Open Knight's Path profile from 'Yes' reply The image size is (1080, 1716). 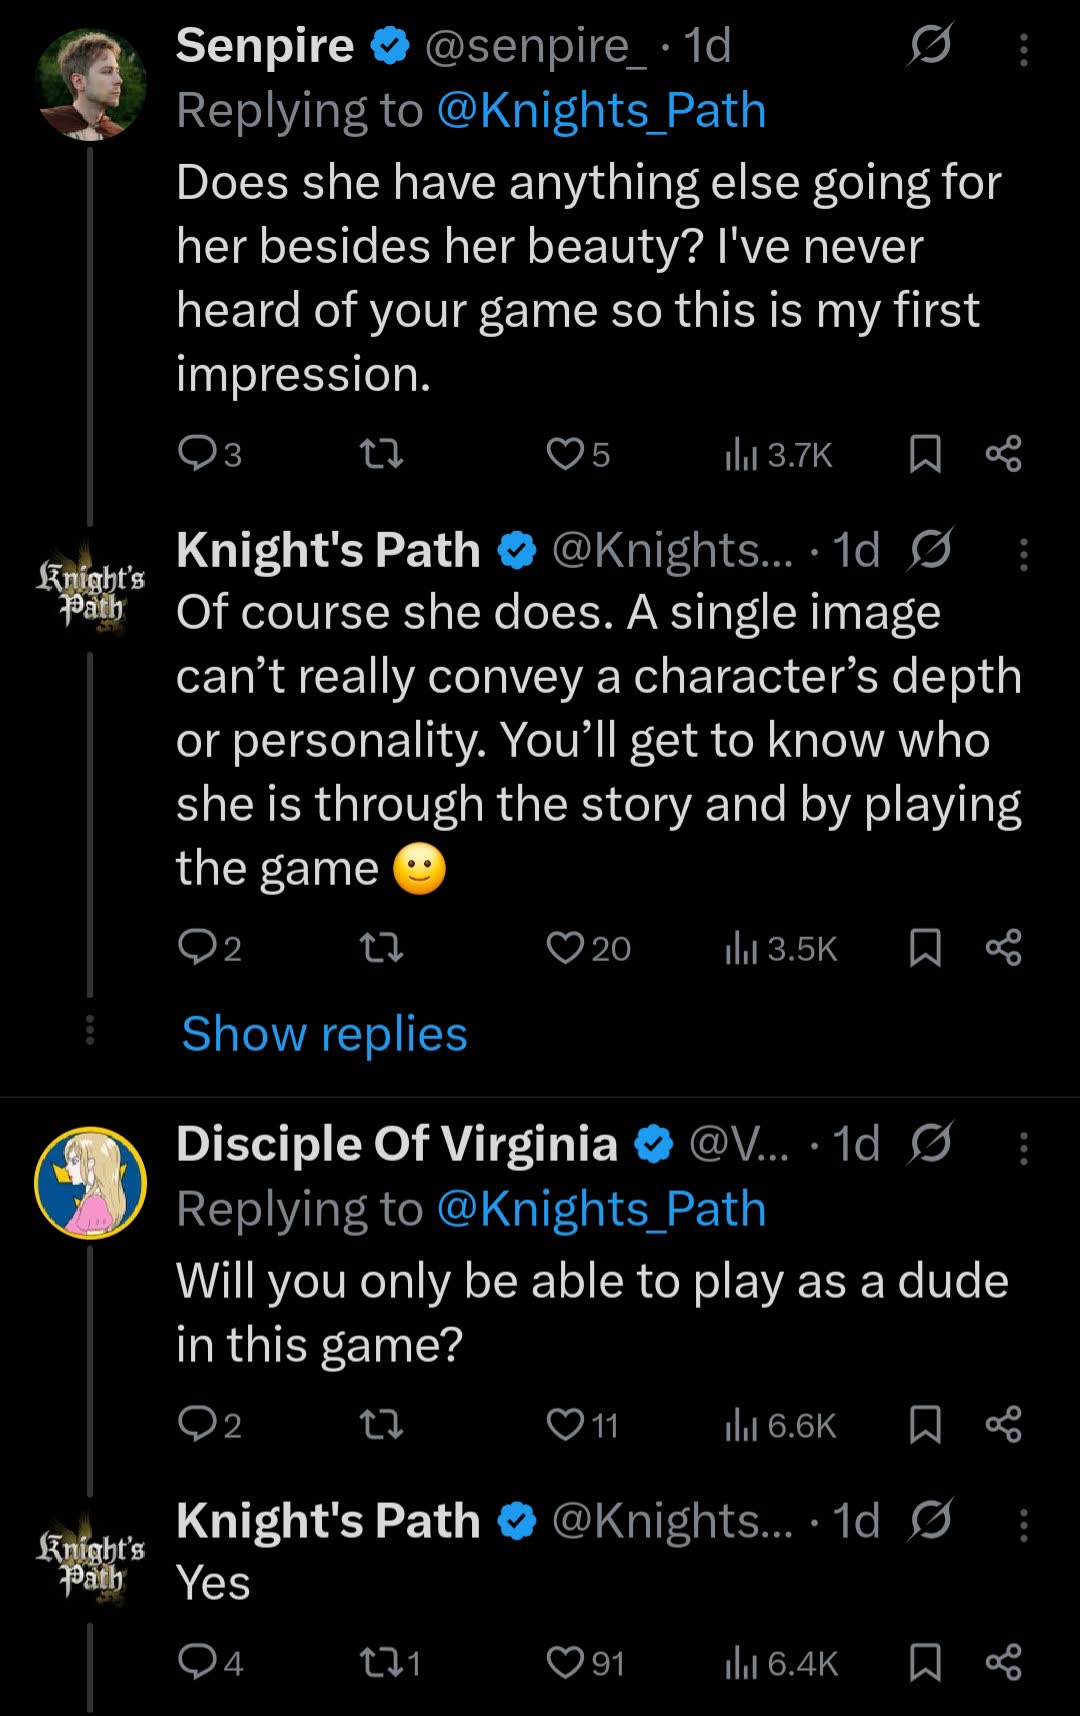coord(328,1521)
